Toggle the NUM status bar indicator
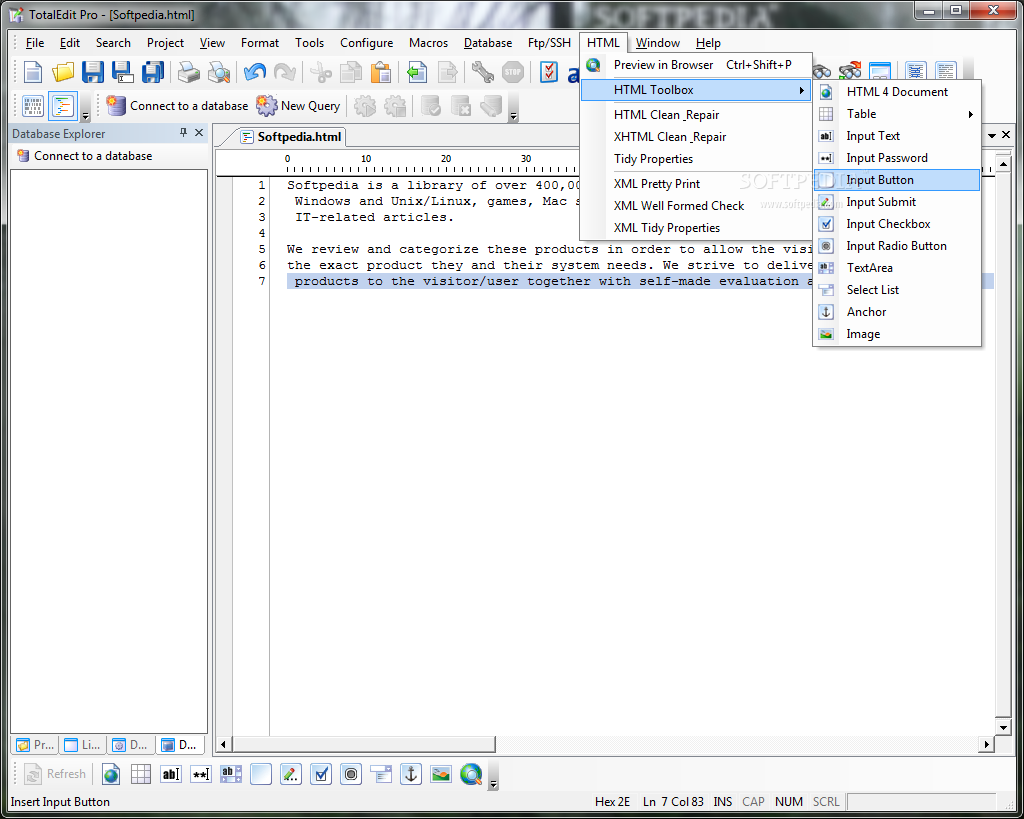This screenshot has width=1024, height=819. (789, 801)
